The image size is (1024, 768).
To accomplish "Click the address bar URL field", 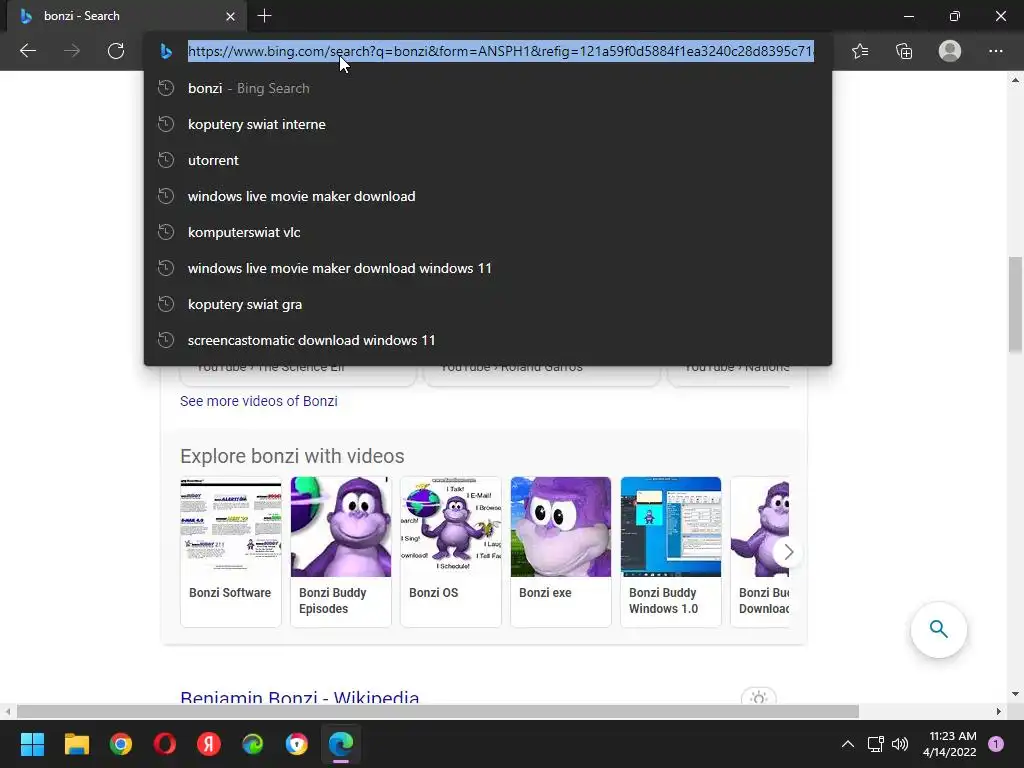I will [500, 51].
